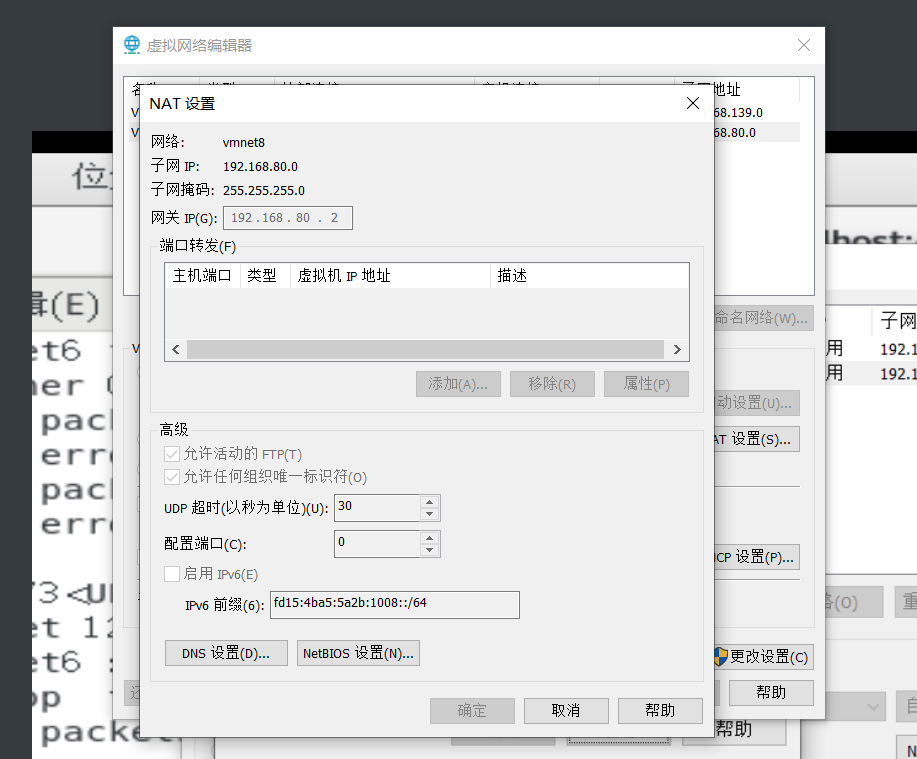
Task: Click the 移除 button
Action: 552,383
